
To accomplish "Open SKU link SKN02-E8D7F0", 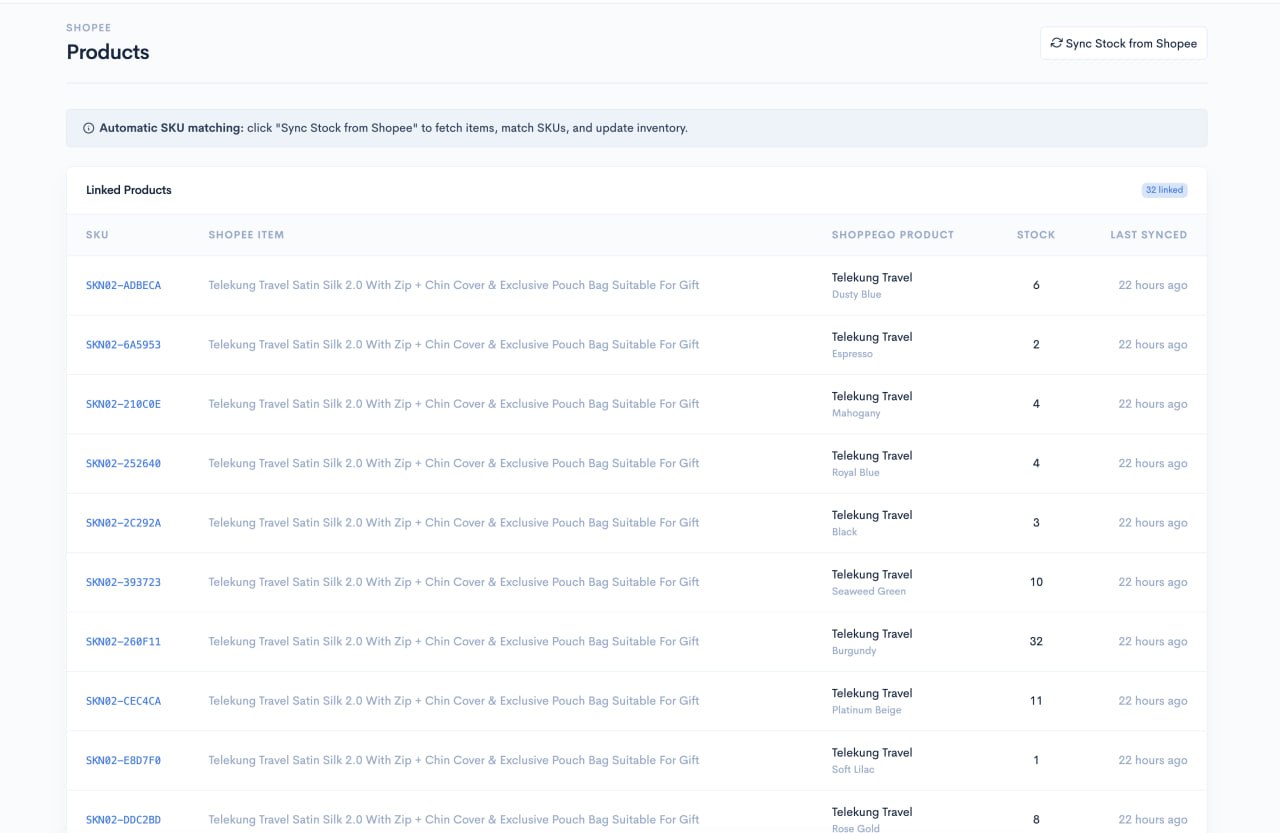I will pyautogui.click(x=123, y=760).
